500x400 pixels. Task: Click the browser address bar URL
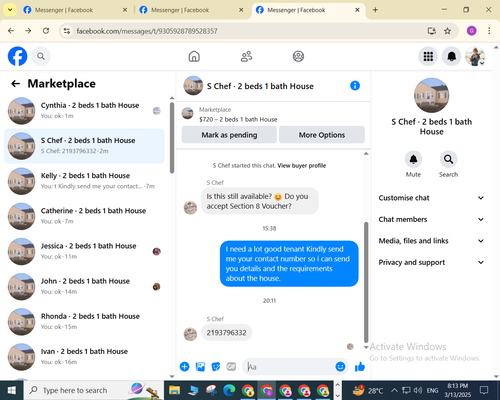[x=147, y=31]
